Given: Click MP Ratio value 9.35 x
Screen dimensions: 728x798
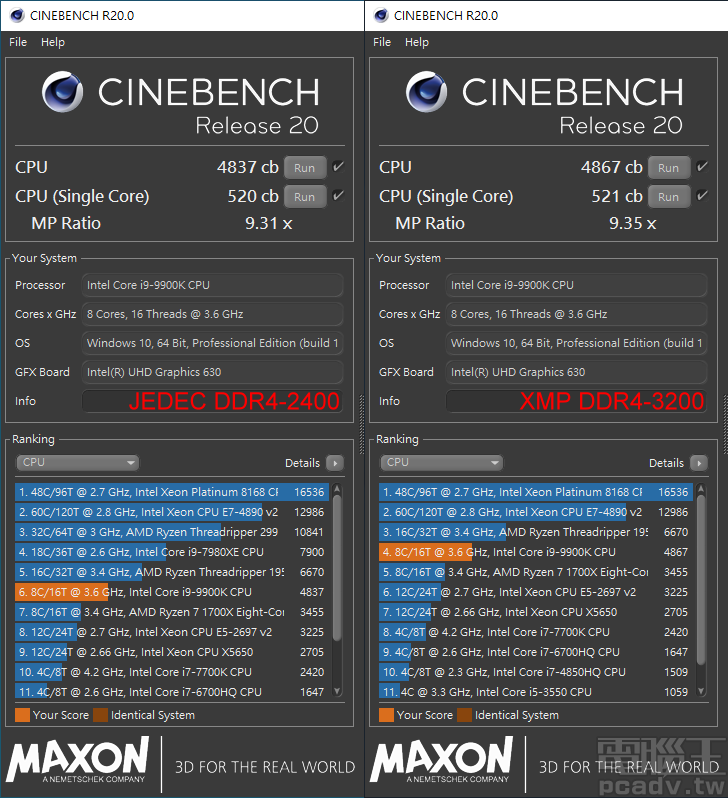Looking at the screenshot, I should coord(633,223).
